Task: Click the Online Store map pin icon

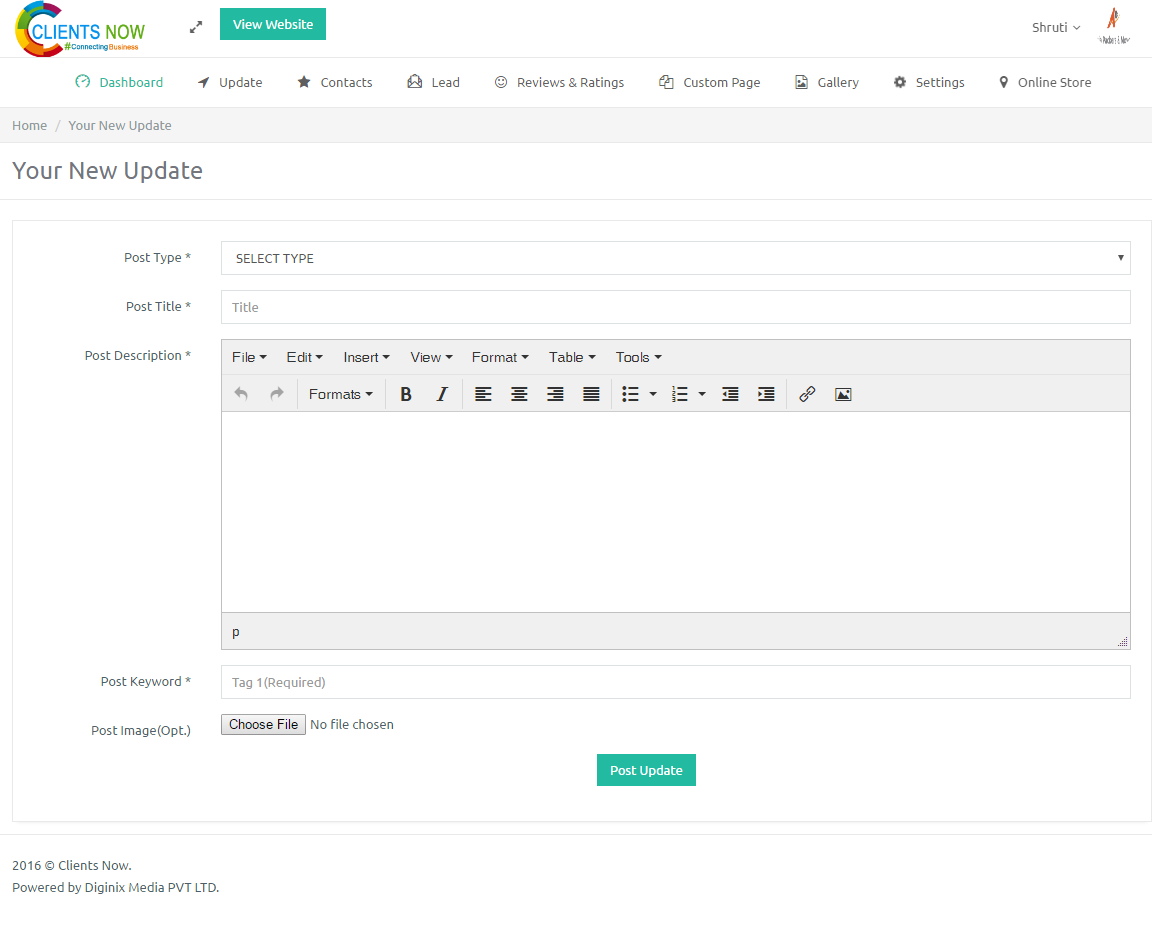Action: [1004, 82]
